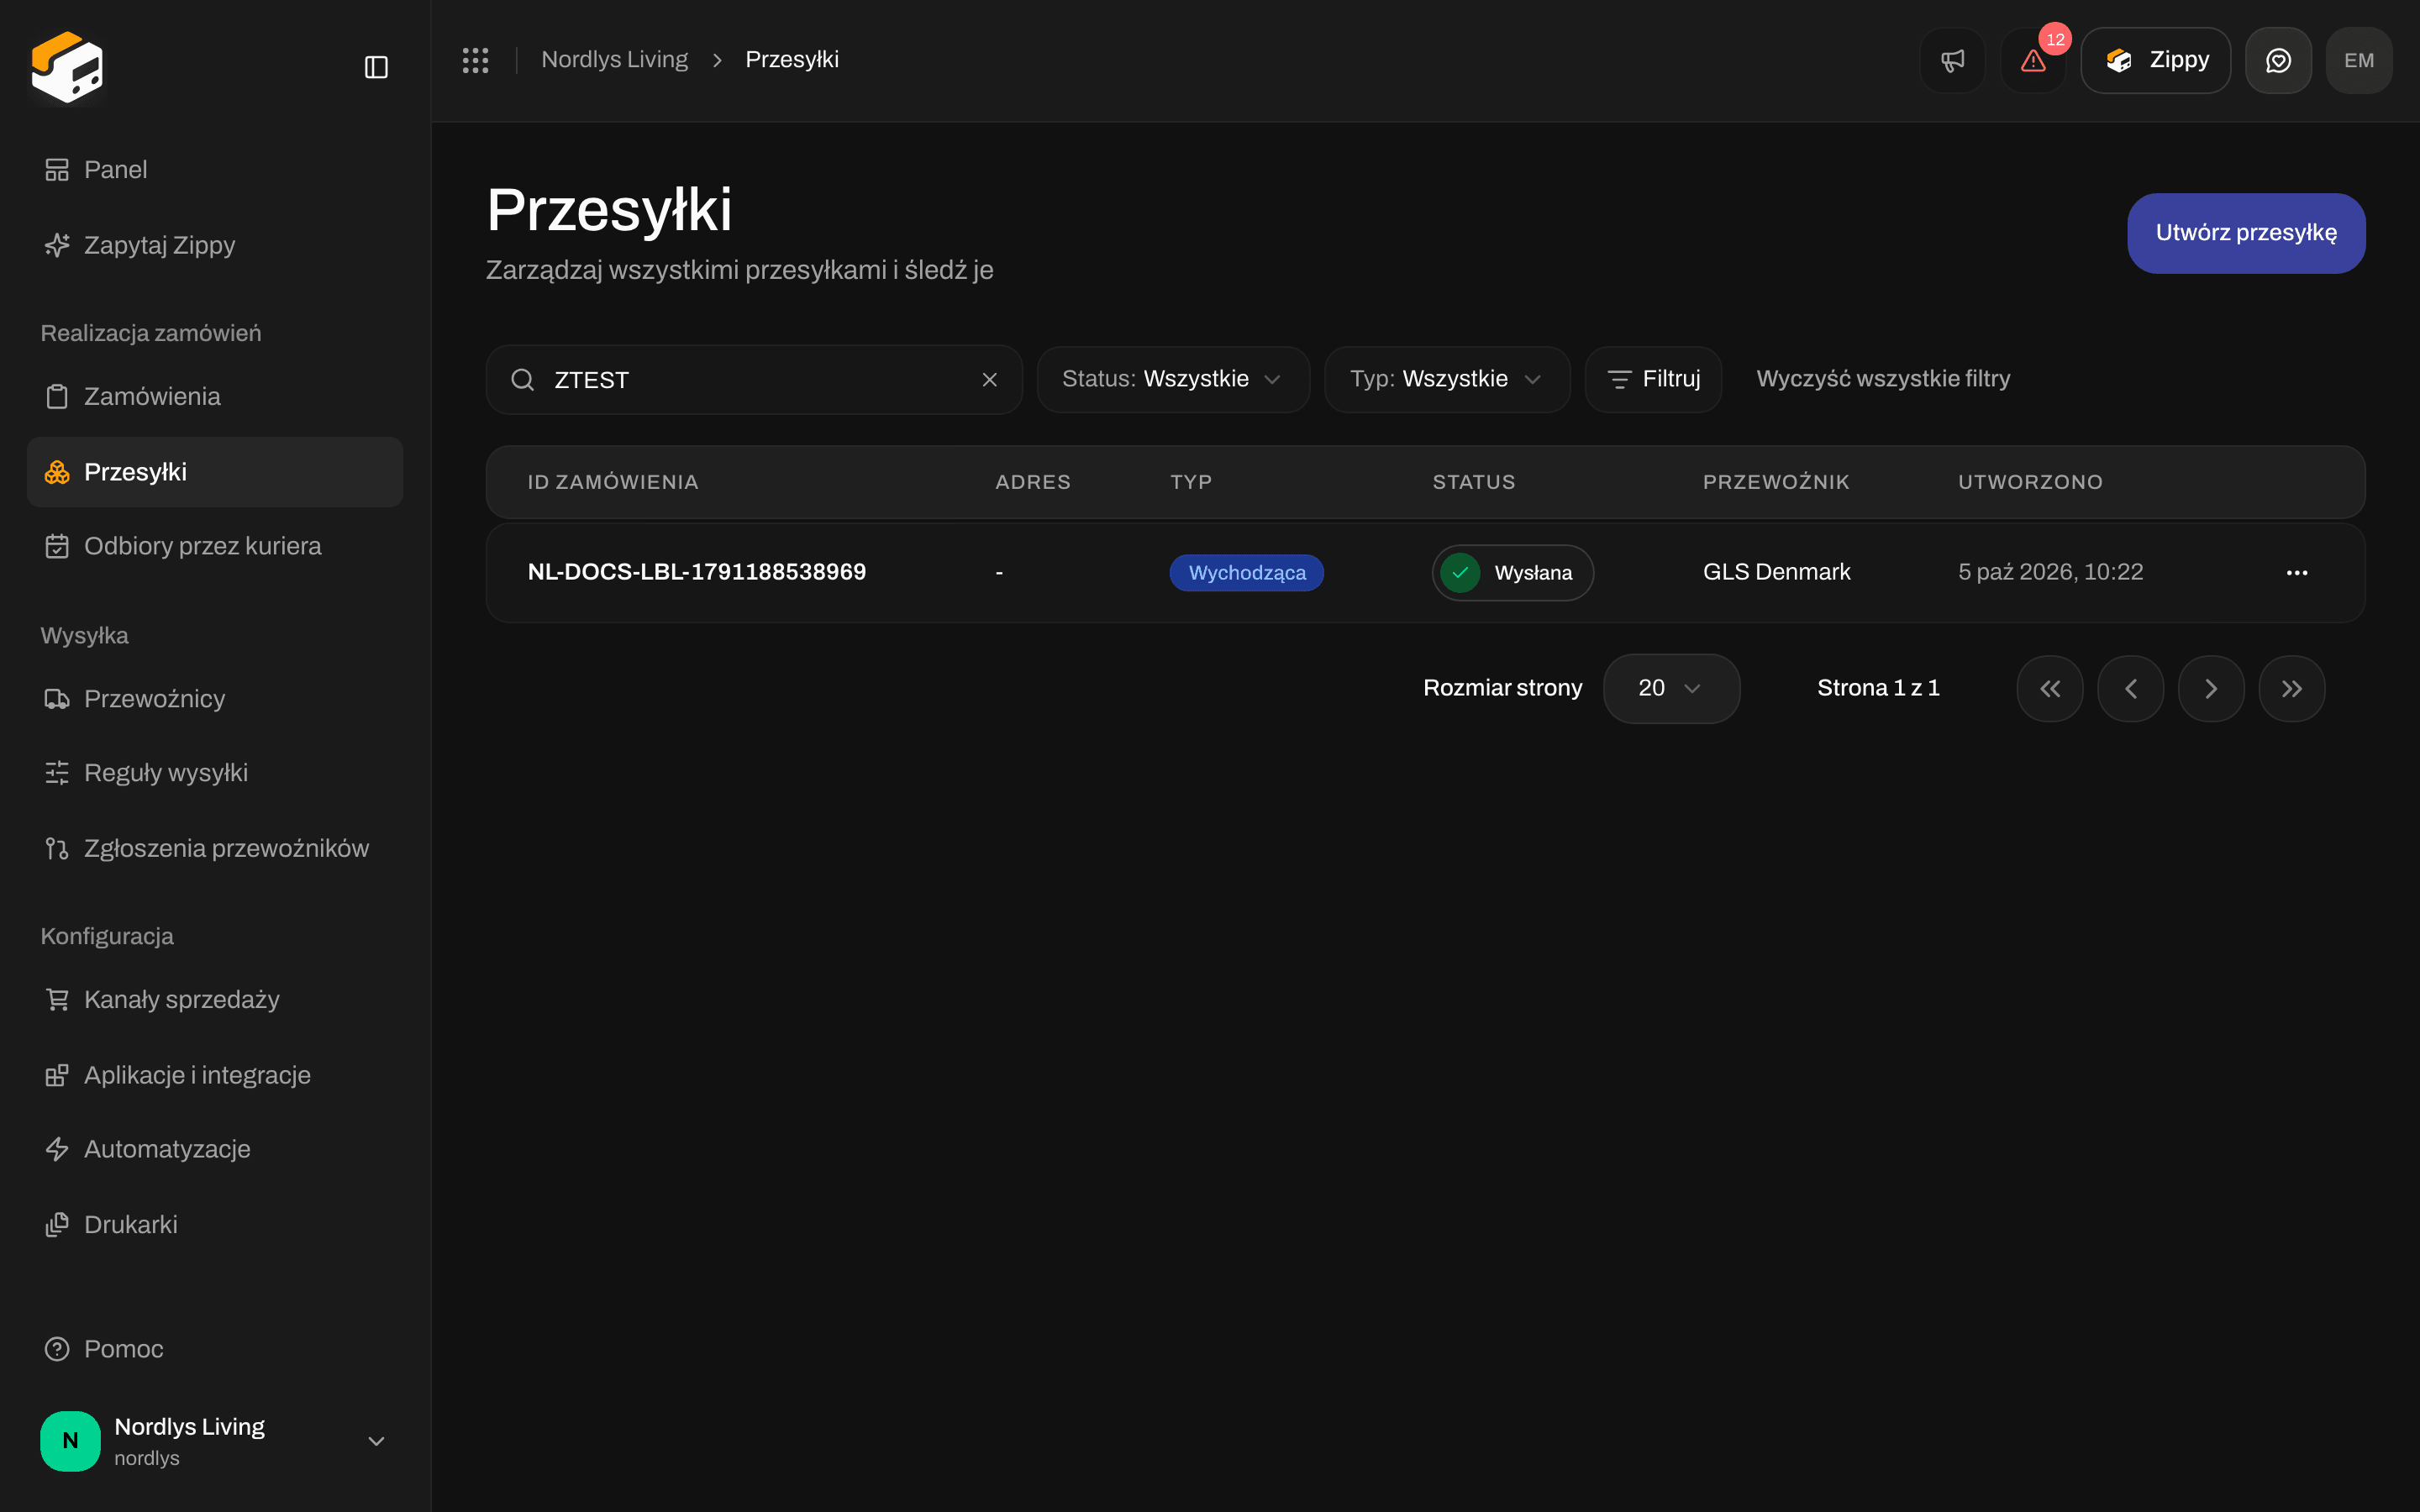Image resolution: width=2420 pixels, height=1512 pixels.
Task: Click the Utwórz przesyłkę button
Action: (x=2246, y=233)
